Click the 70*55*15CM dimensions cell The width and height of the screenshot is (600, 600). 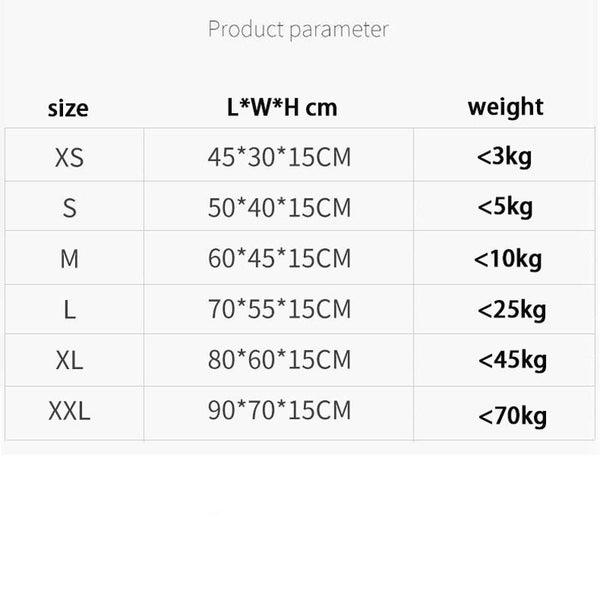279,309
